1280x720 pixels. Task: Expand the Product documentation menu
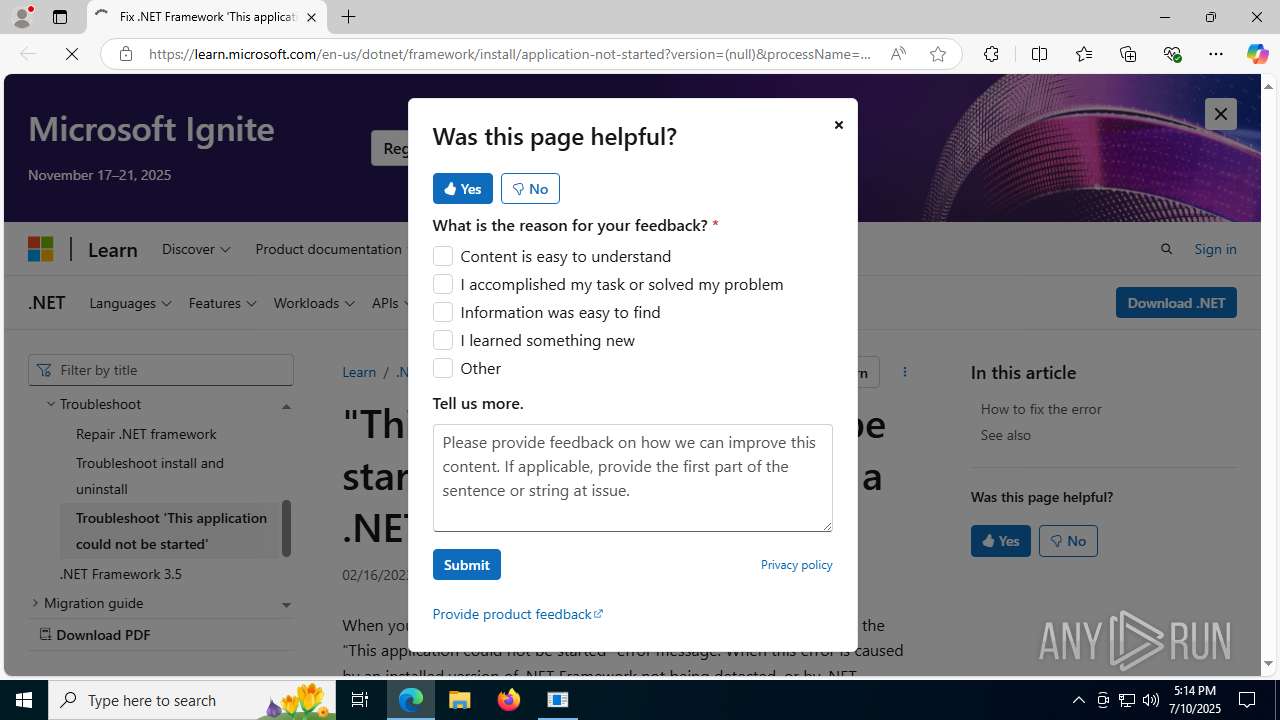pos(330,249)
